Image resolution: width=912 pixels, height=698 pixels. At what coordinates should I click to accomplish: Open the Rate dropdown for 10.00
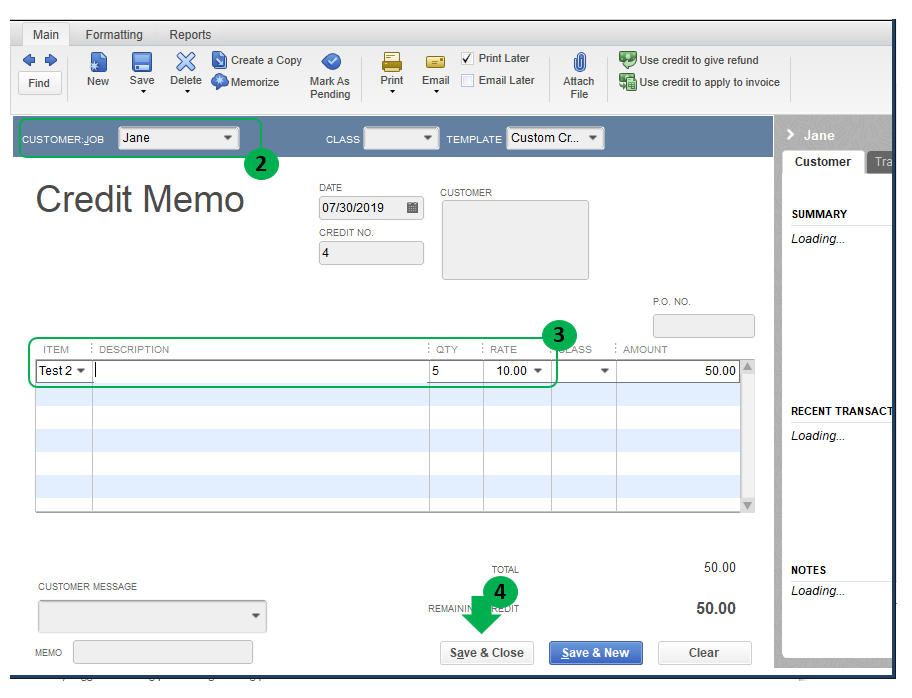(x=538, y=371)
